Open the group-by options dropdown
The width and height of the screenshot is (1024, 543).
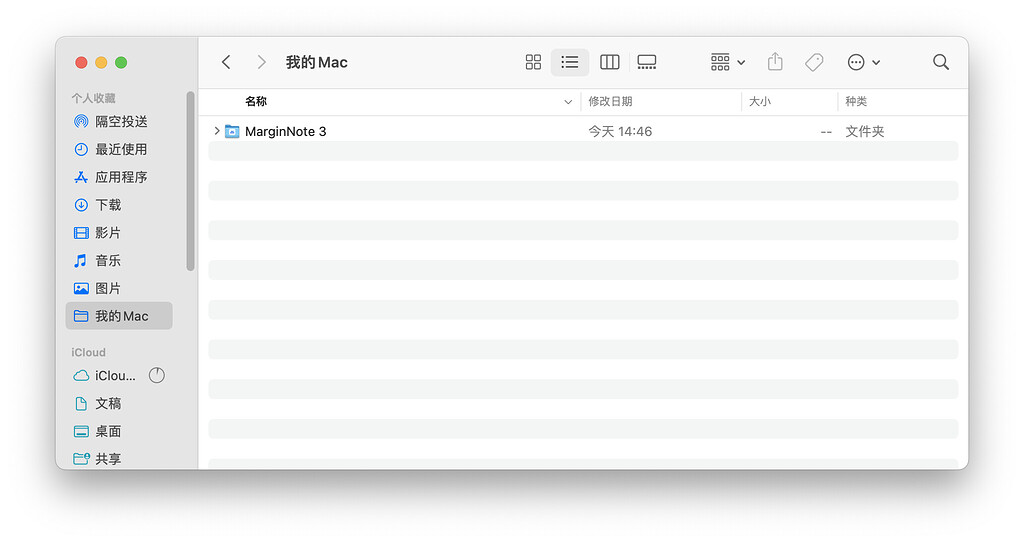(x=728, y=62)
